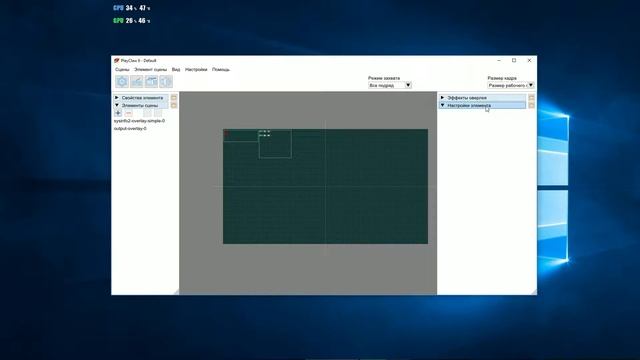Open the Режим захвата dropdown
This screenshot has height=360, width=640.
389,85
